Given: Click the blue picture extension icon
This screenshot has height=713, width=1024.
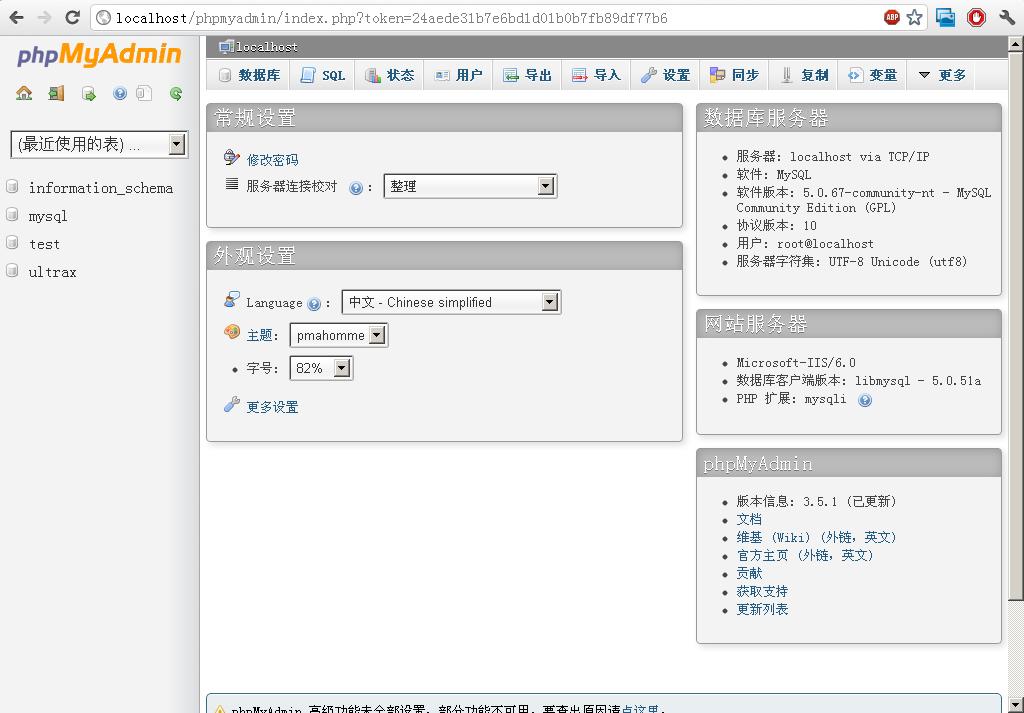Looking at the screenshot, I should coord(945,18).
